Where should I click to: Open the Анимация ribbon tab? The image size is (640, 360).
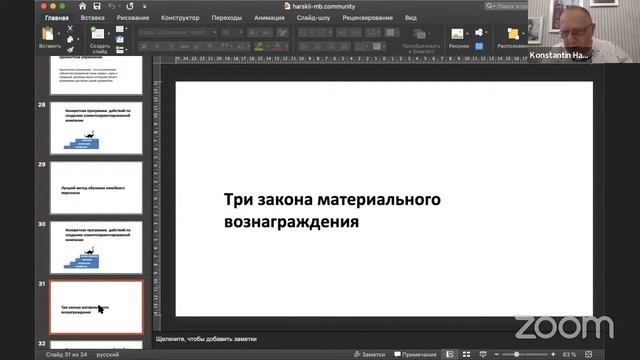(x=269, y=18)
